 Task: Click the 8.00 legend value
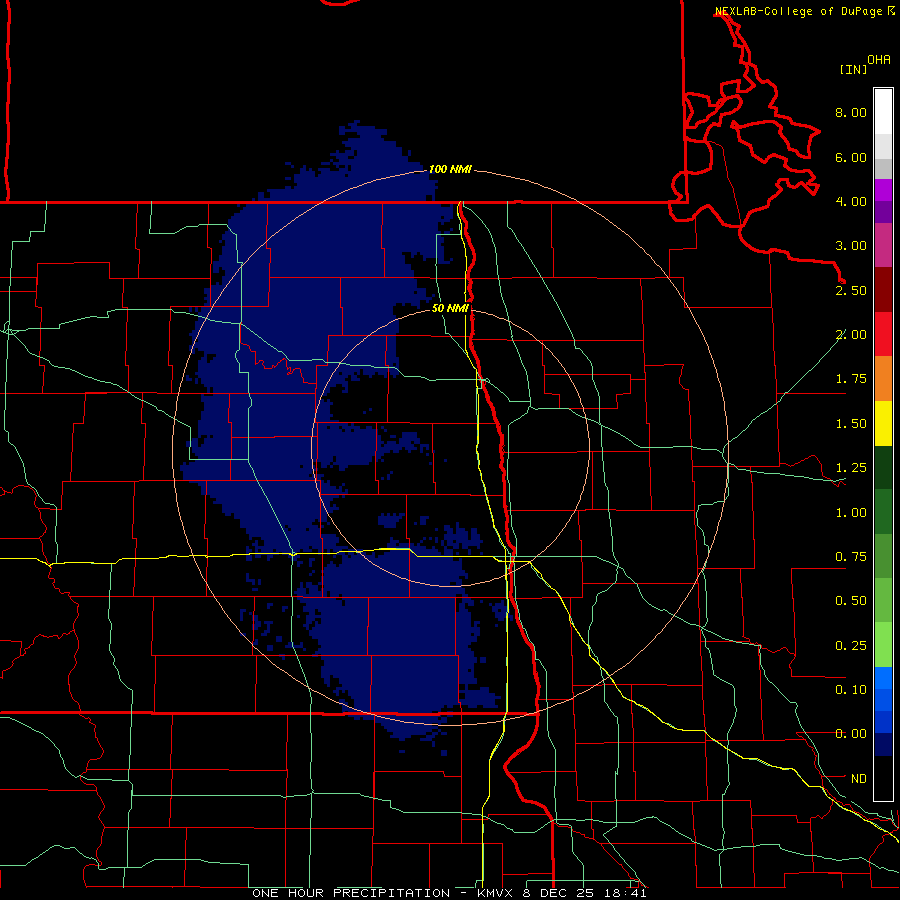(851, 112)
